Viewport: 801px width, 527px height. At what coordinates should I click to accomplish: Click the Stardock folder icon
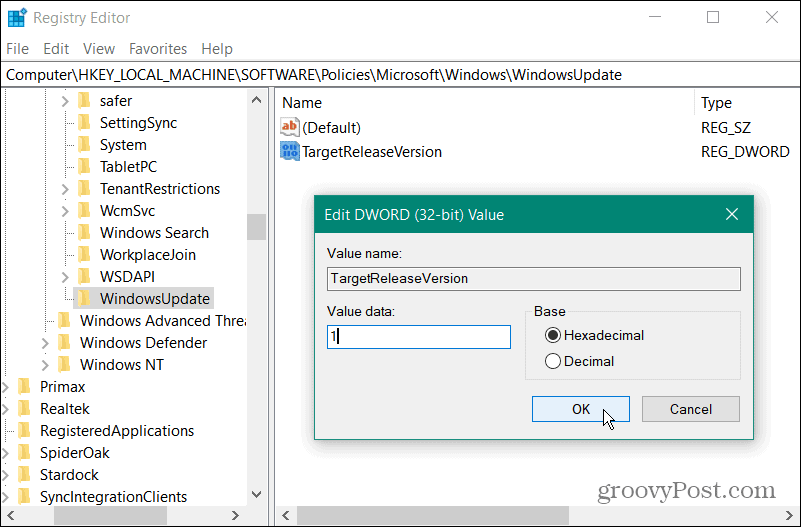[x=25, y=475]
